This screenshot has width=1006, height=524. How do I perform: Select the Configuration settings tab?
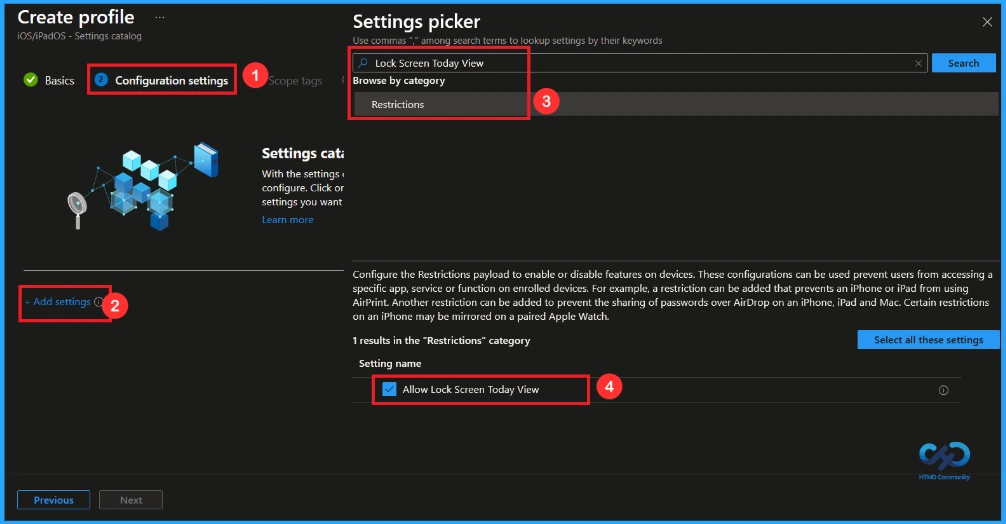pyautogui.click(x=171, y=81)
